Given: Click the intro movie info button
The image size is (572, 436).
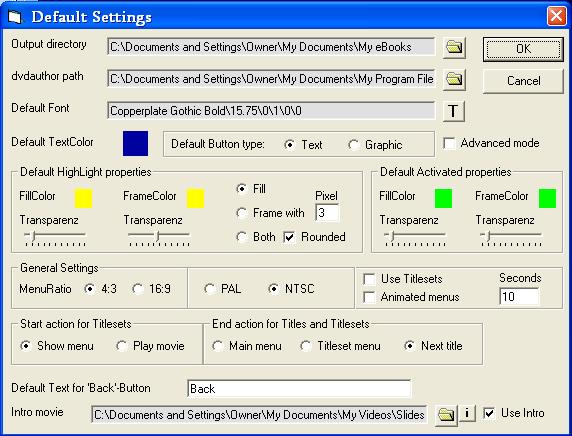Looking at the screenshot, I should (x=467, y=413).
